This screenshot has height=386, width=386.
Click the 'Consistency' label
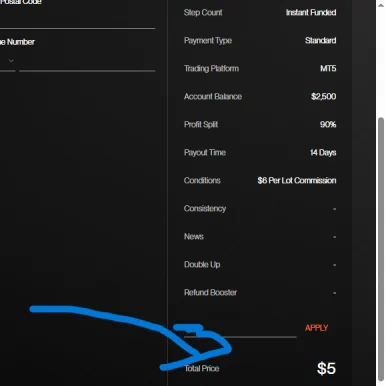coord(205,209)
